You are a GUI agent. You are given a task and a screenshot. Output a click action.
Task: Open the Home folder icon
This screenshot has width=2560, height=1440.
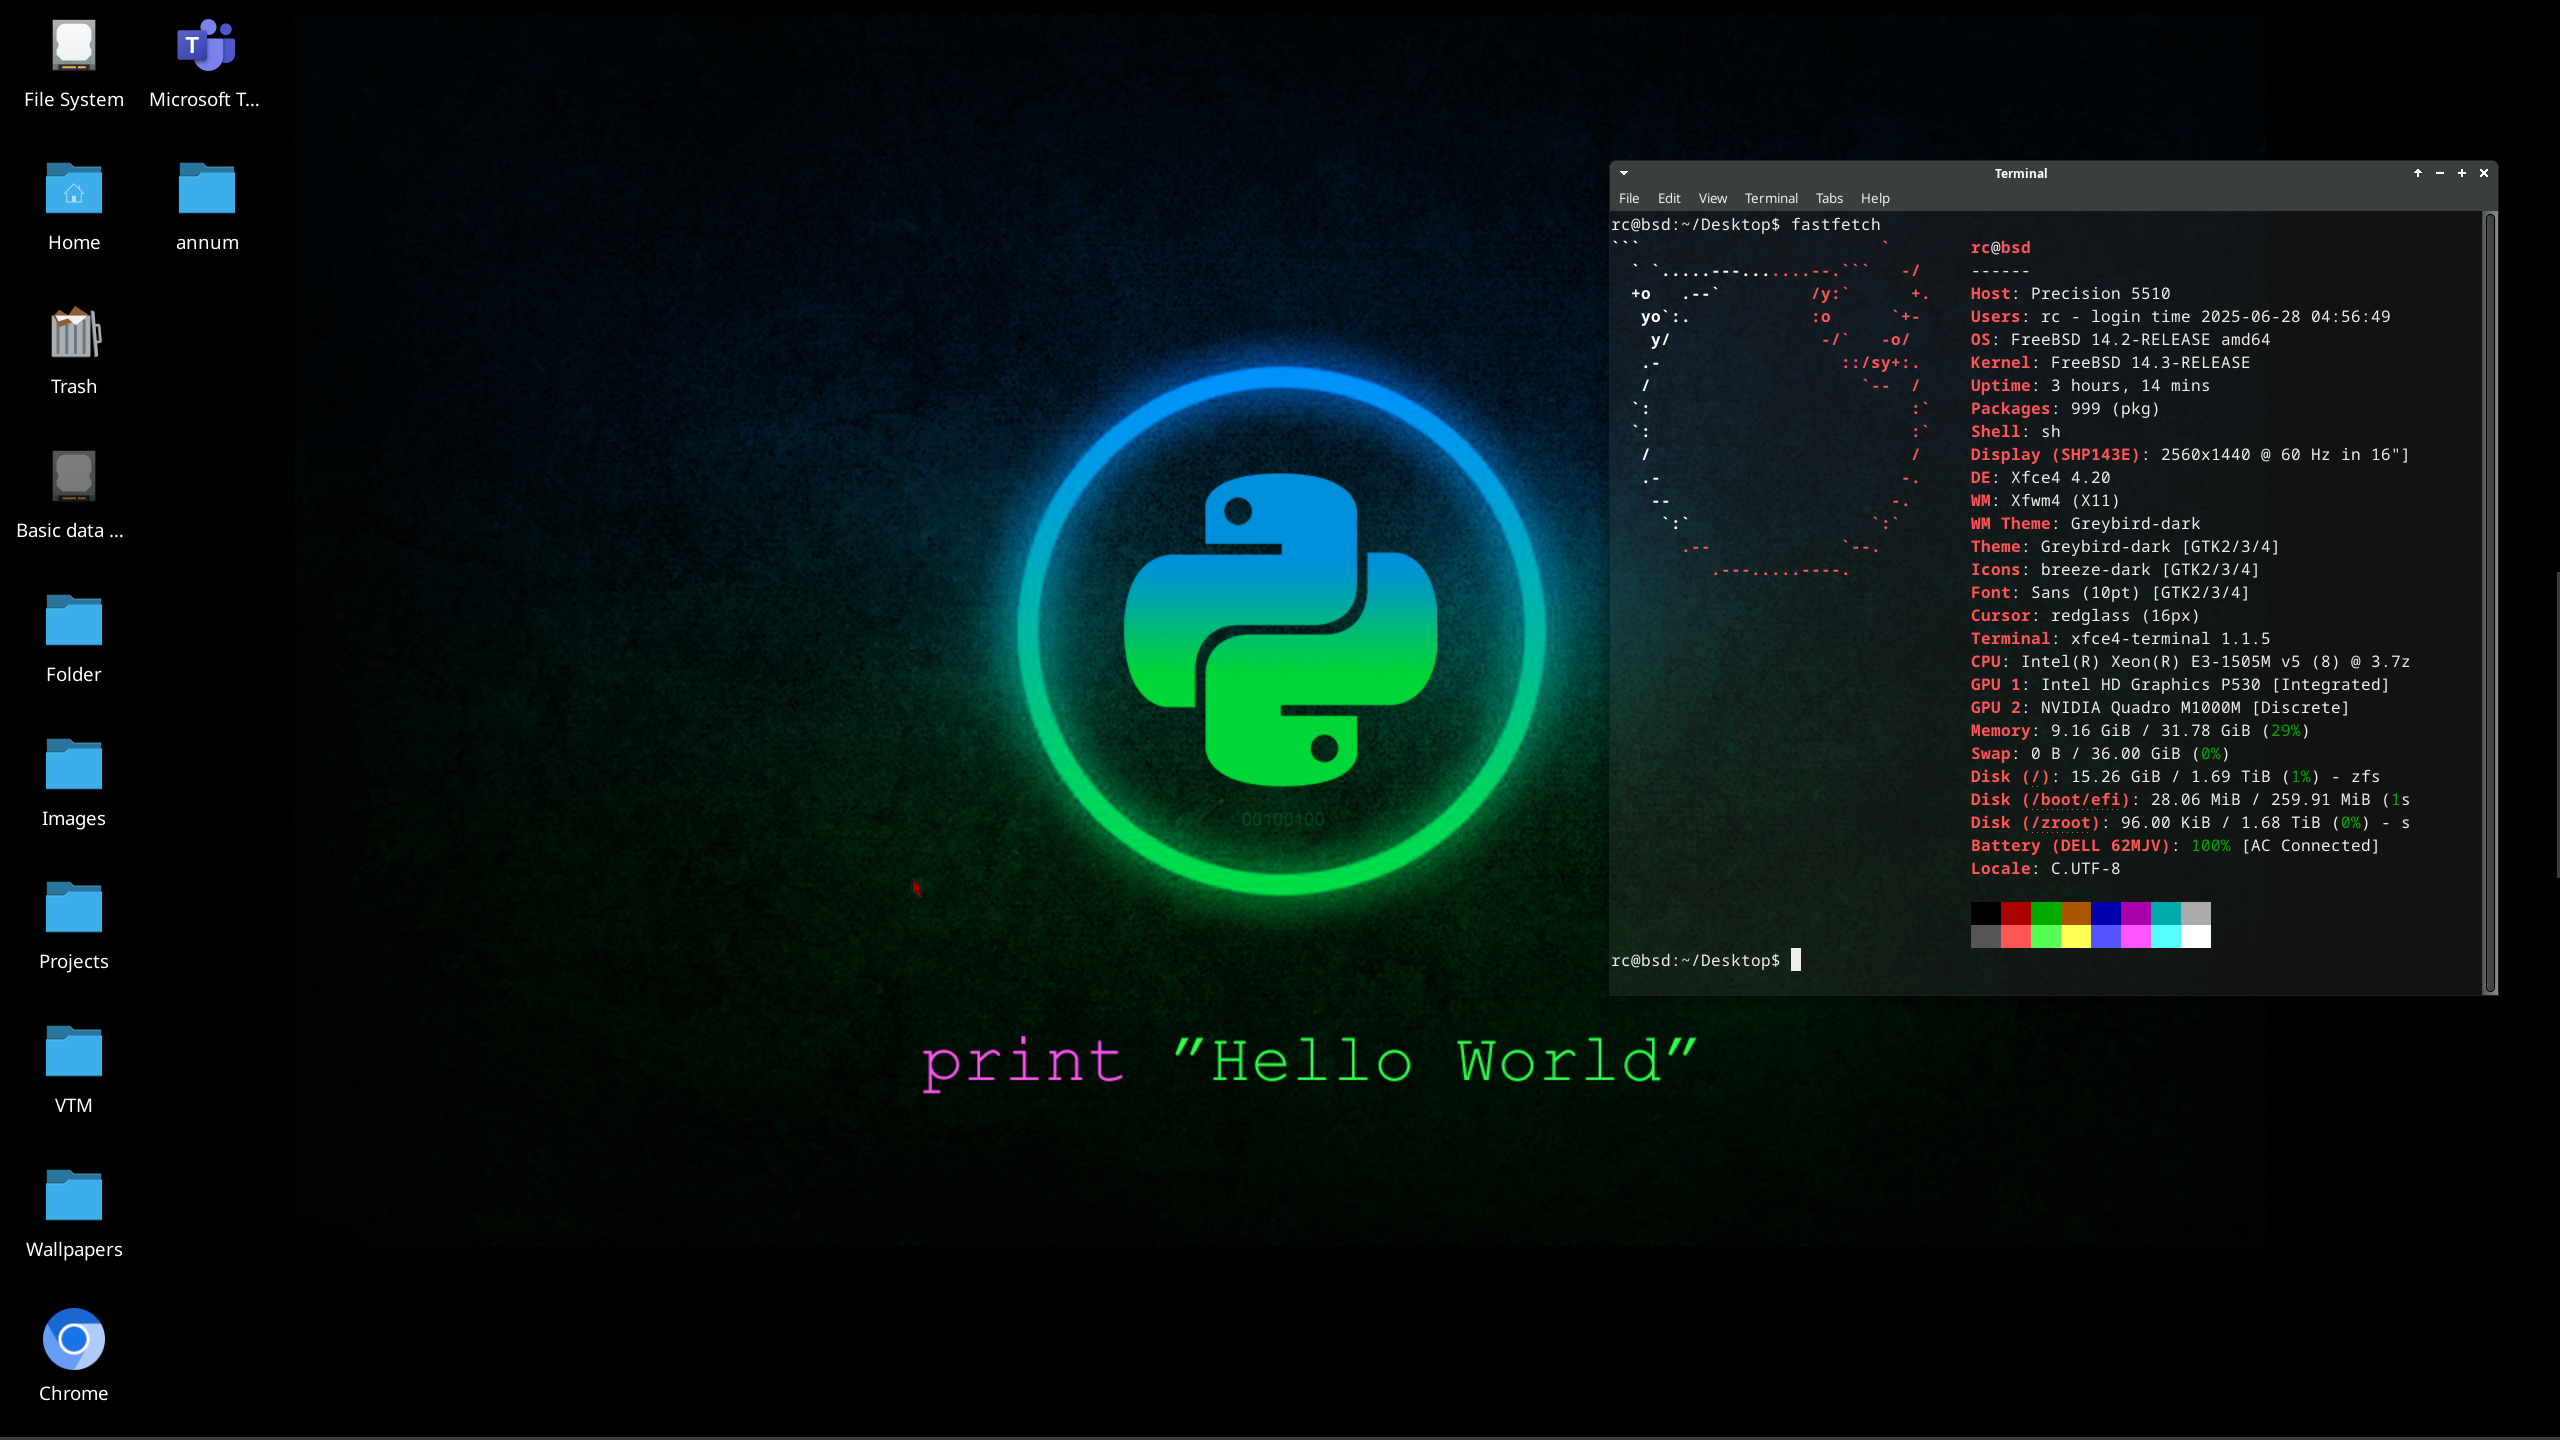click(74, 190)
